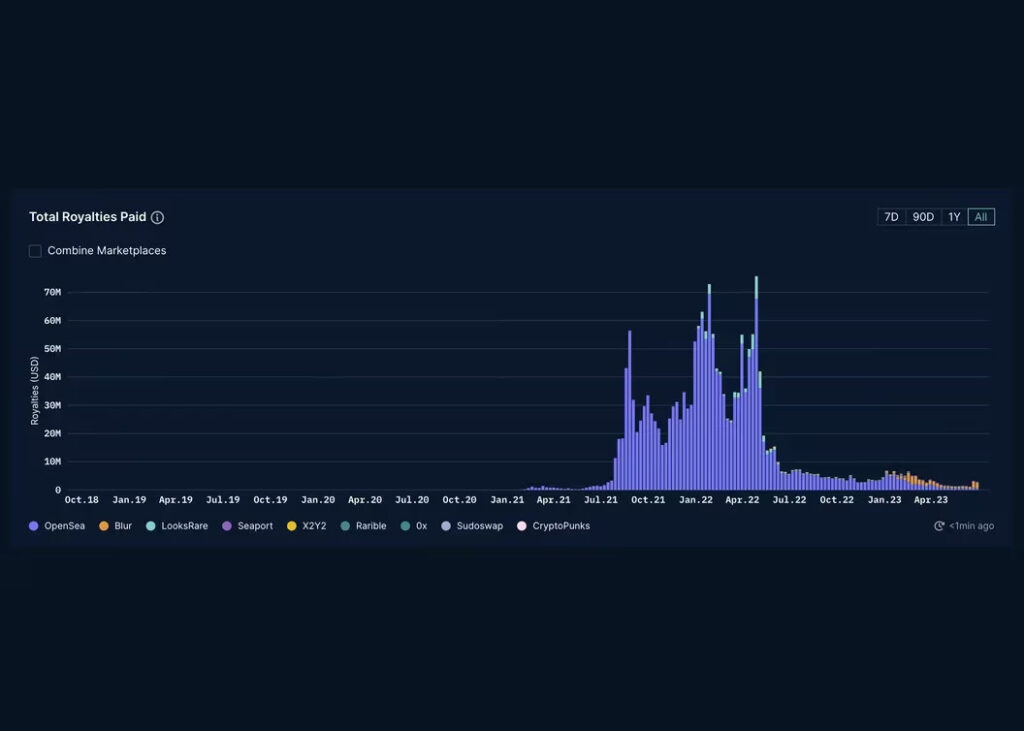Click the LooksRare legend label
1024x731 pixels.
tap(185, 526)
